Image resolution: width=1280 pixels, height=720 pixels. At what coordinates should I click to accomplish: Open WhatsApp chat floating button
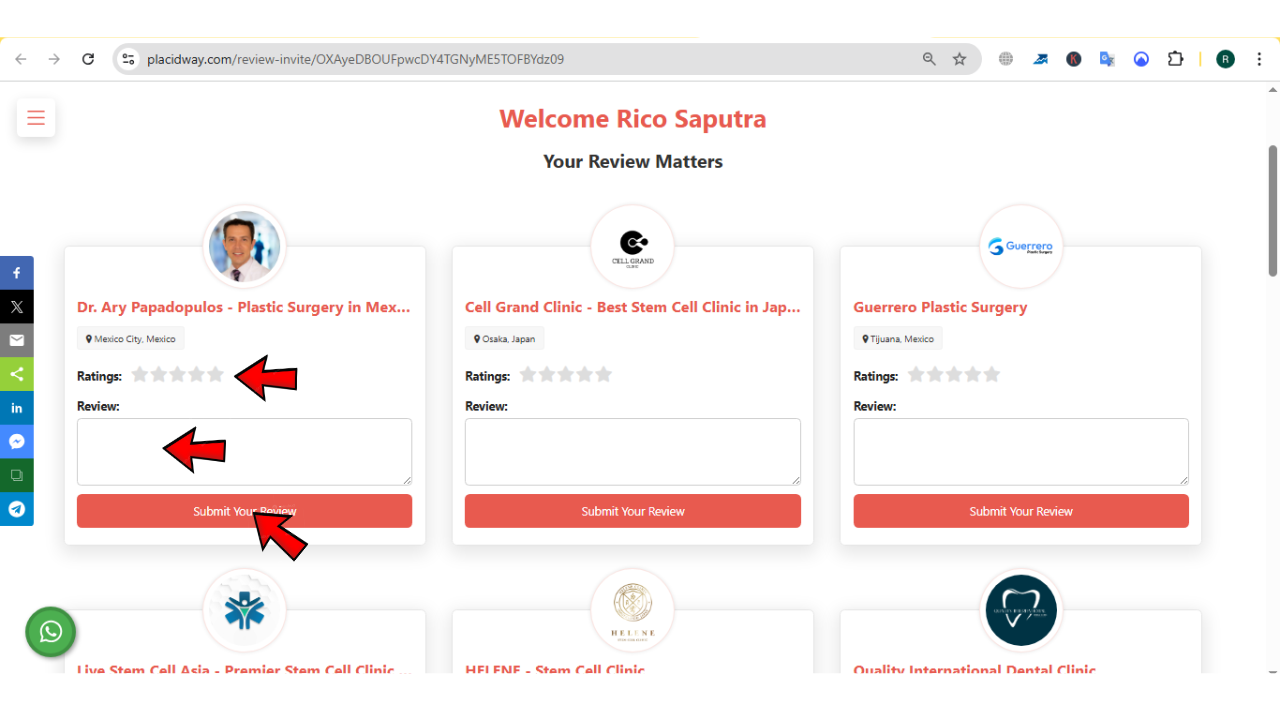51,632
